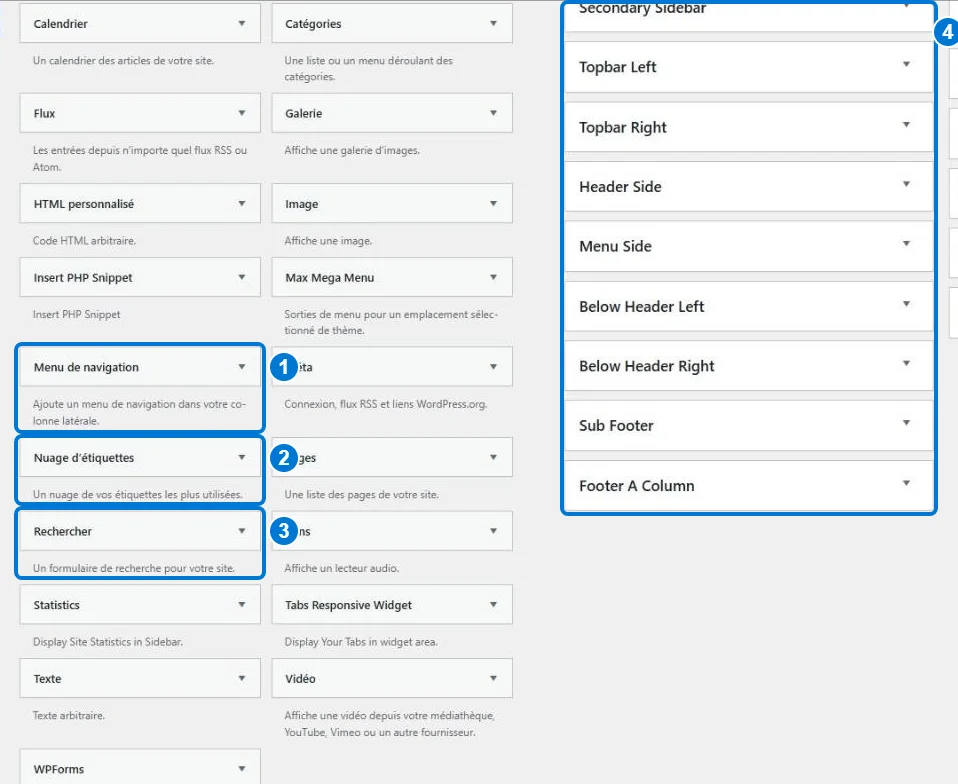Expand the Statistics widget arrow
Screen dimensions: 958x784
coord(242,605)
